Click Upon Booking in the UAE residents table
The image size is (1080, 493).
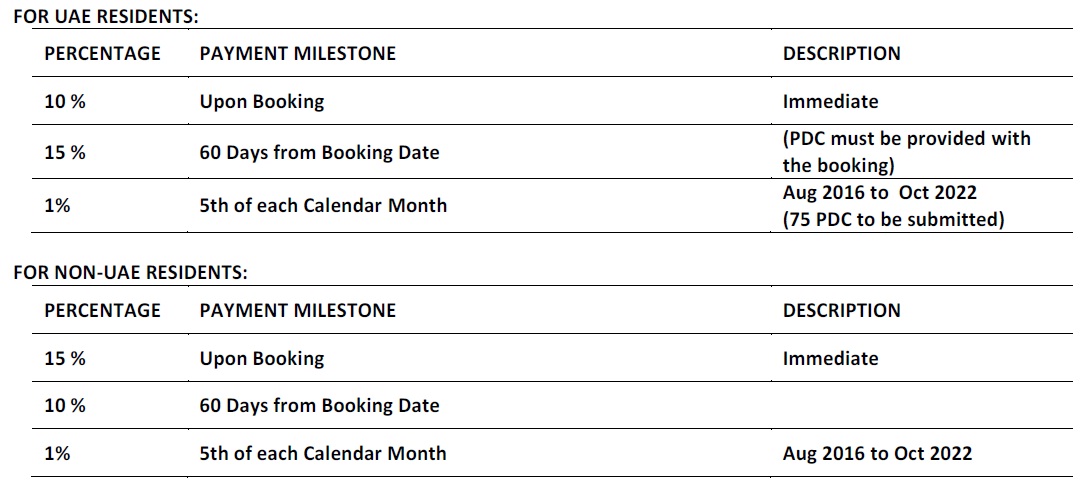pos(262,102)
